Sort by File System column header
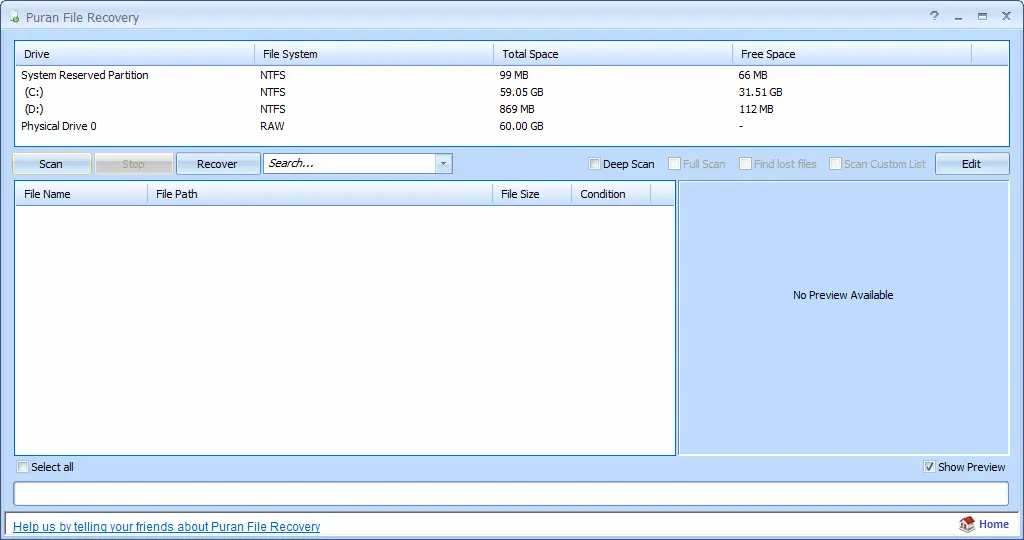Viewport: 1024px width, 540px height. point(374,54)
